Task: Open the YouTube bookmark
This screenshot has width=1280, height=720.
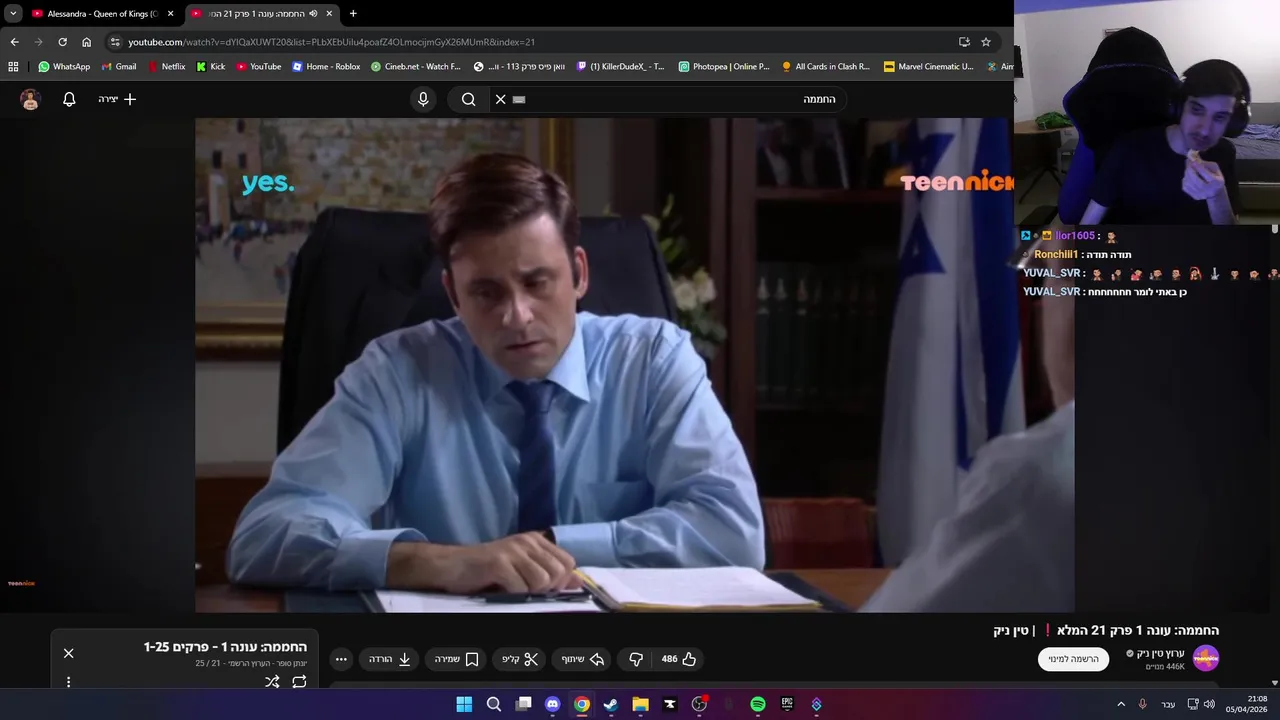Action: (259, 67)
